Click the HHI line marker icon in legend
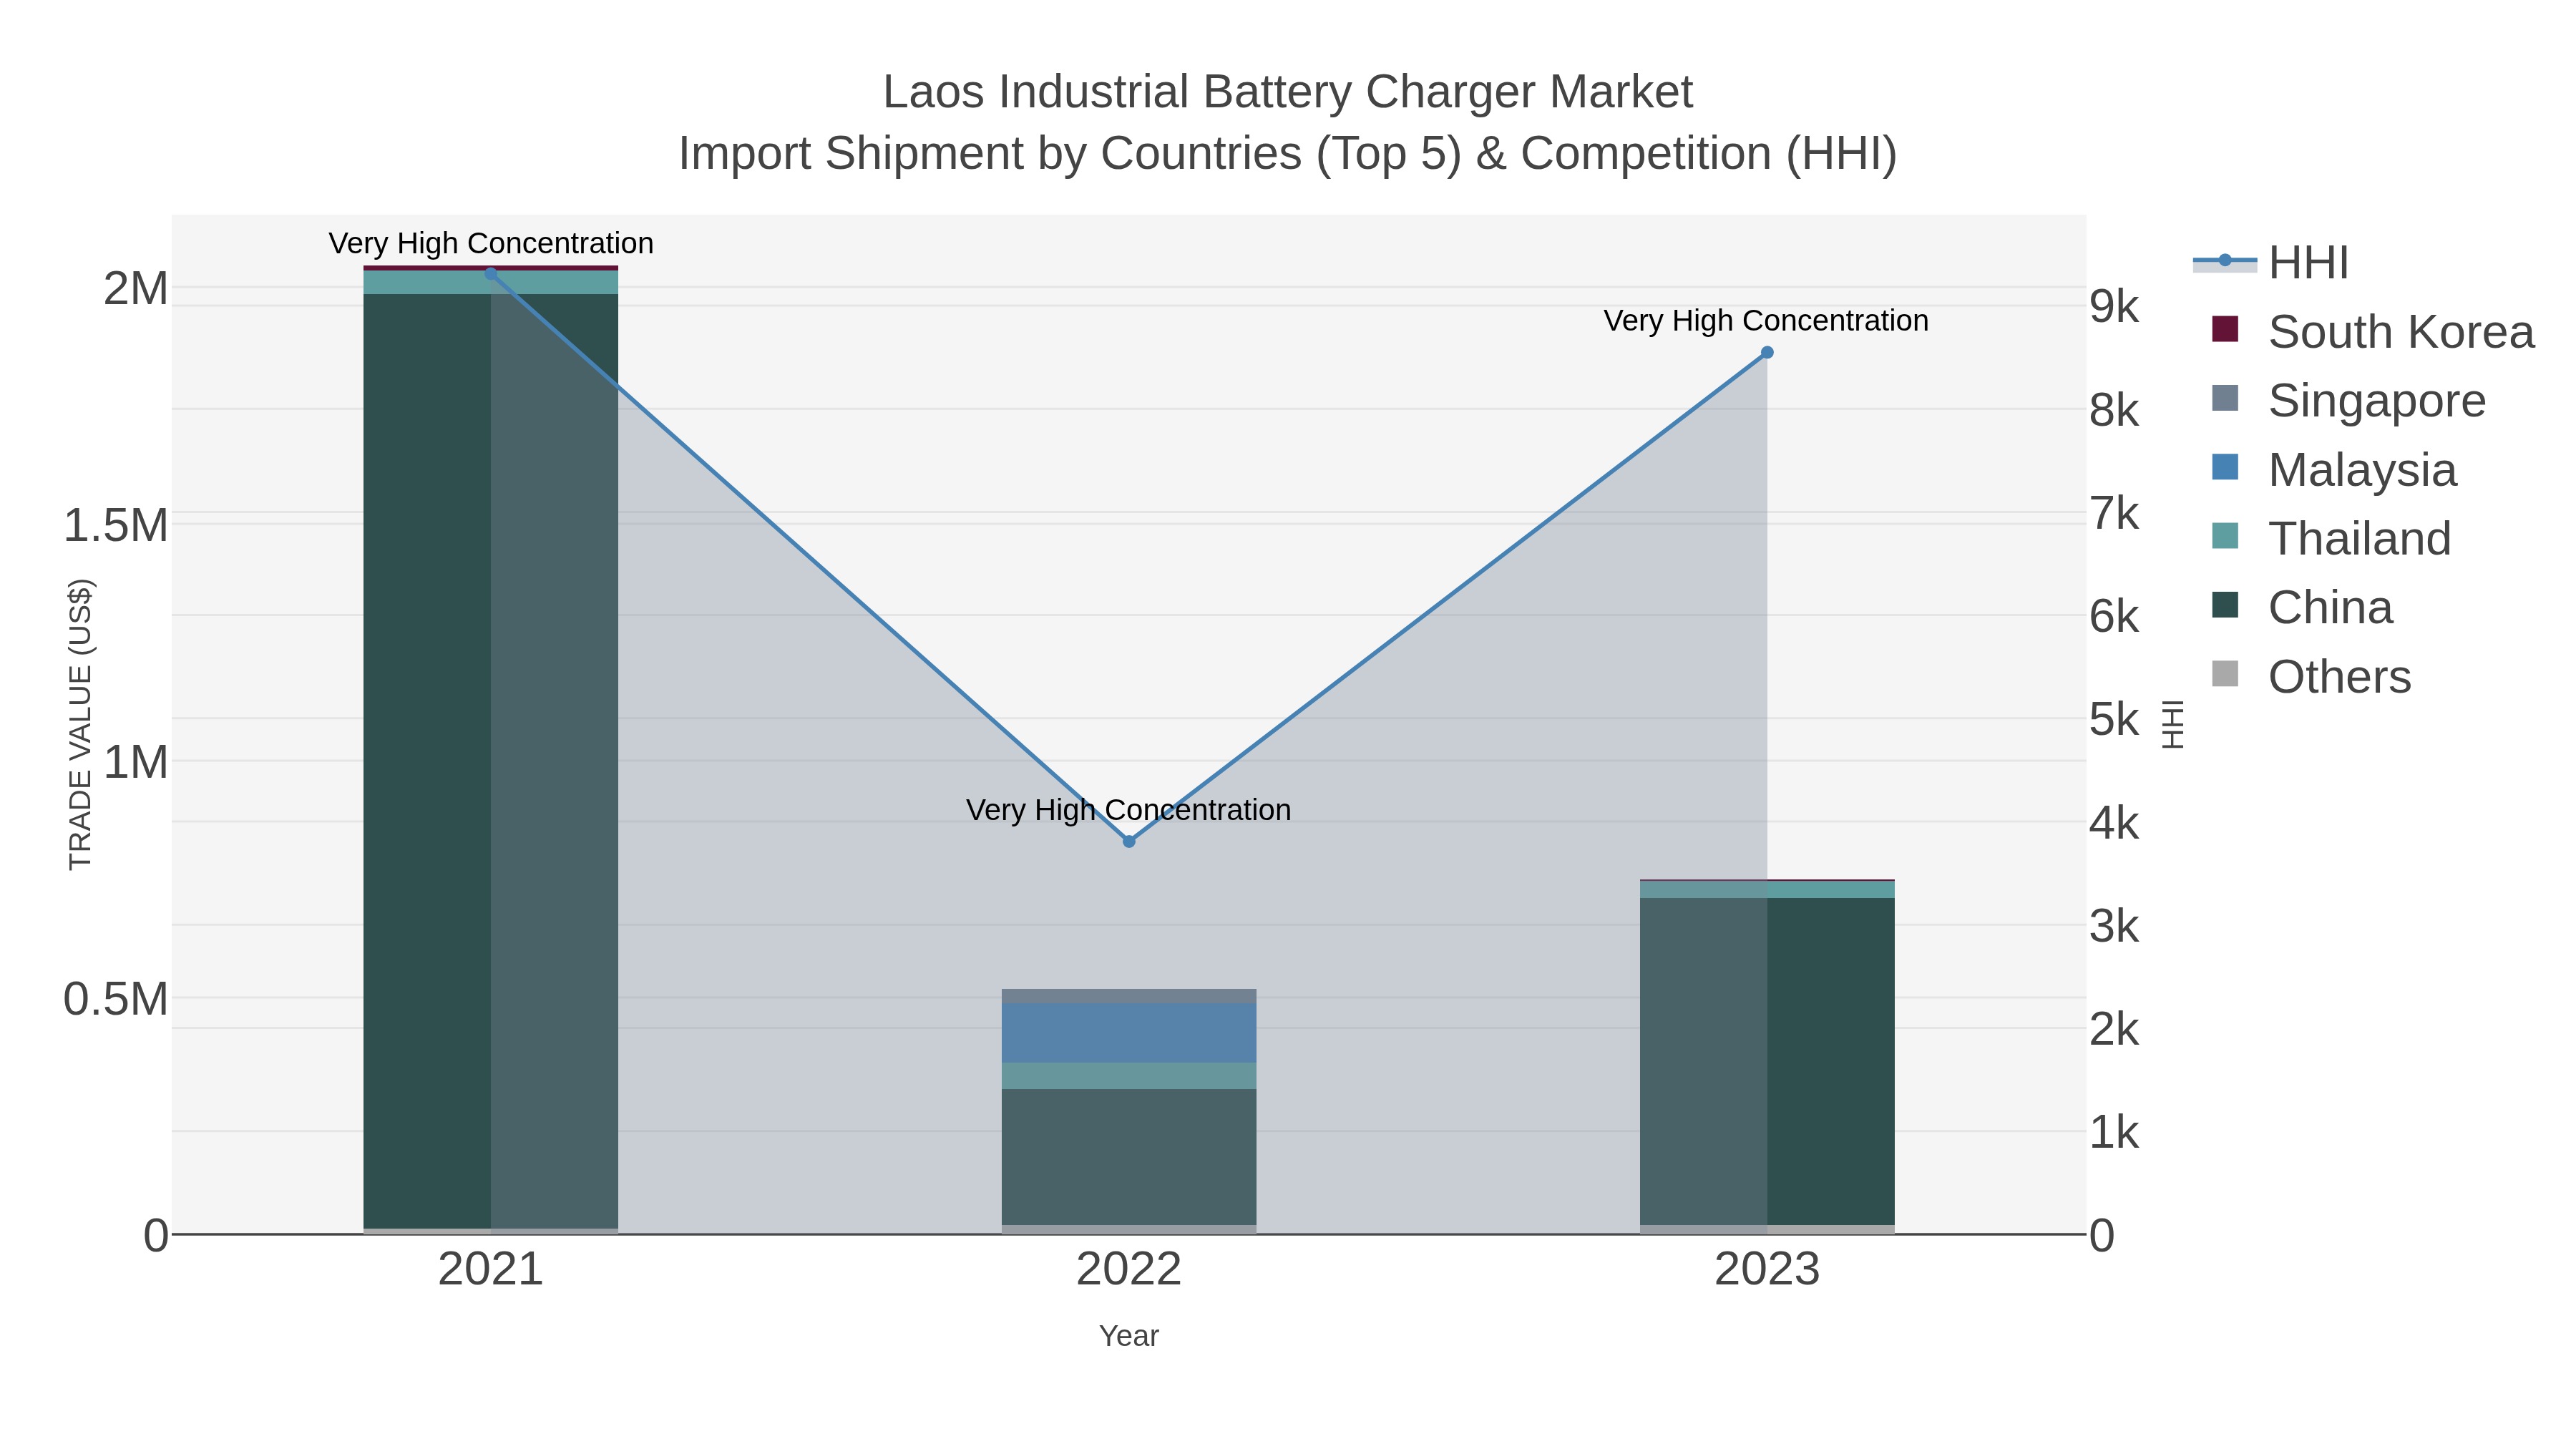The height and width of the screenshot is (1449, 2576). pos(2225,261)
